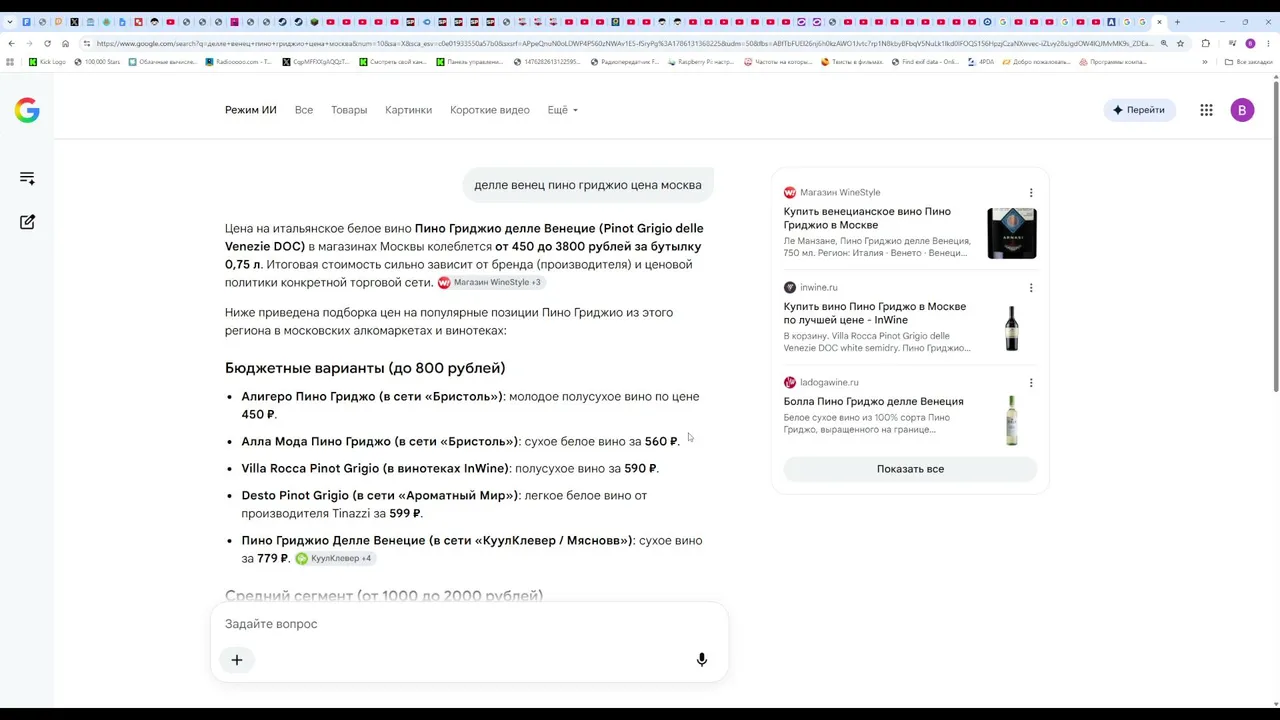Click the heading Бюджетные варианты (до 800 рублей)
This screenshot has width=1280, height=720.
coord(365,368)
